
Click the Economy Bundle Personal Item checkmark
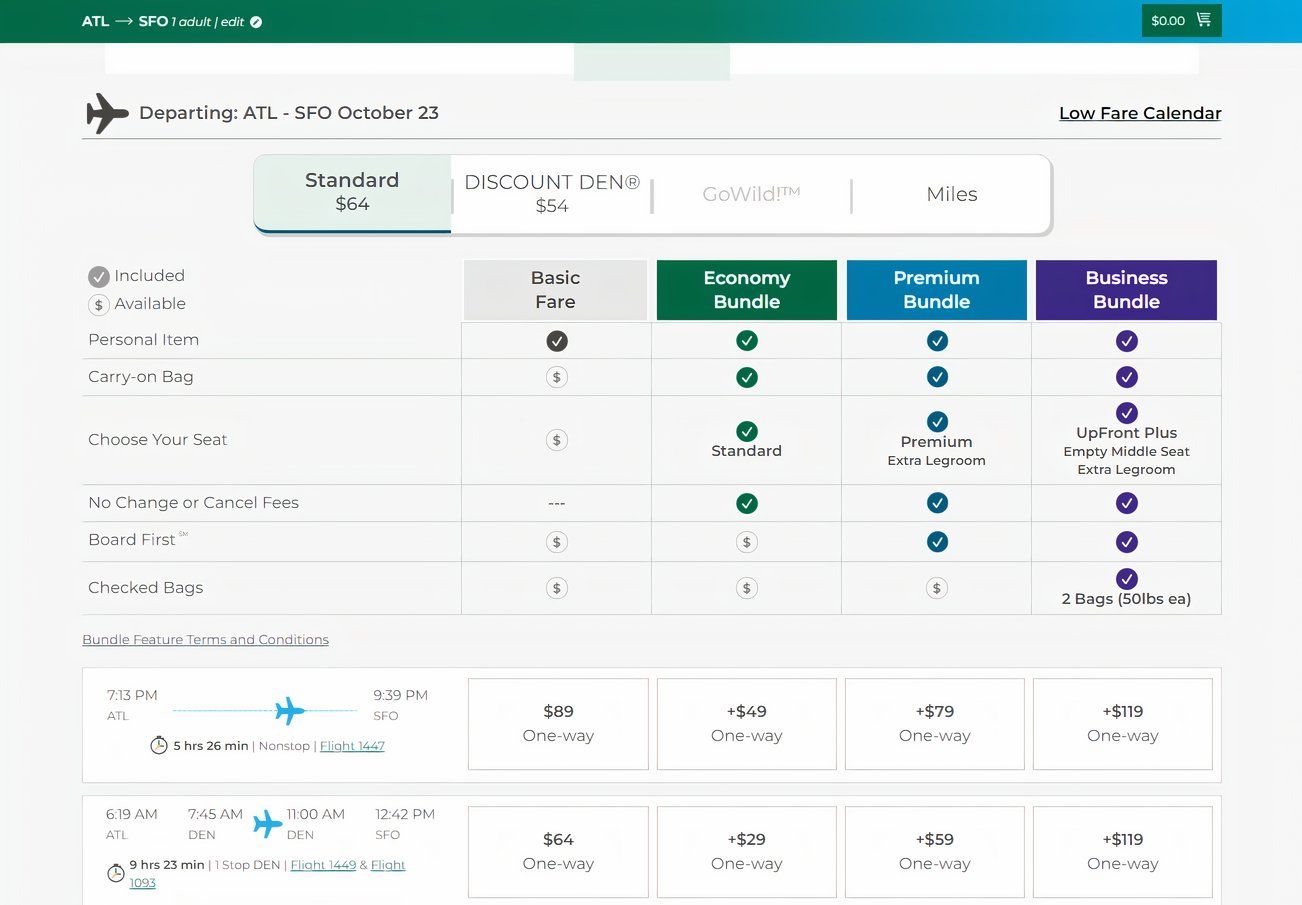coord(746,341)
